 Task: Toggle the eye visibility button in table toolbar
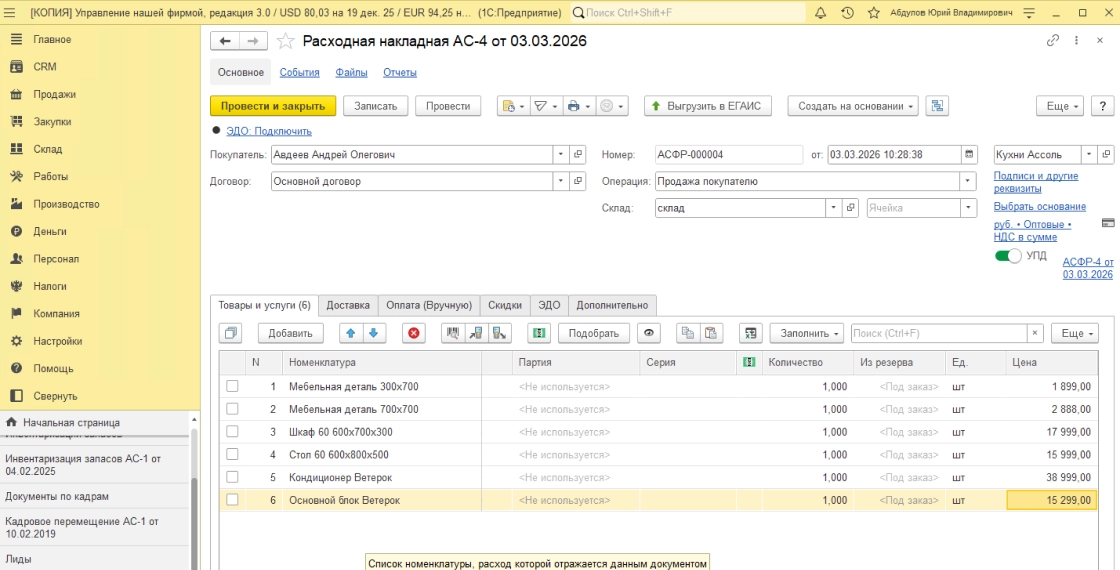click(649, 333)
